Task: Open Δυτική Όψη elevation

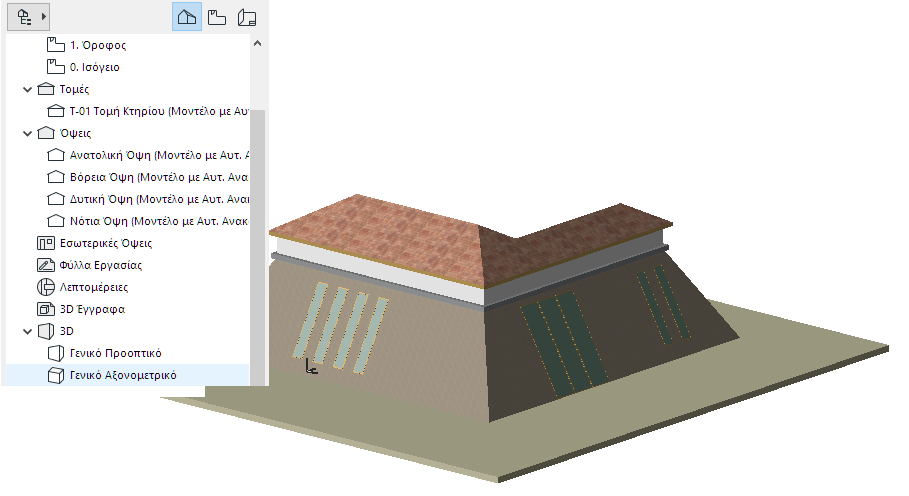Action: coord(159,199)
